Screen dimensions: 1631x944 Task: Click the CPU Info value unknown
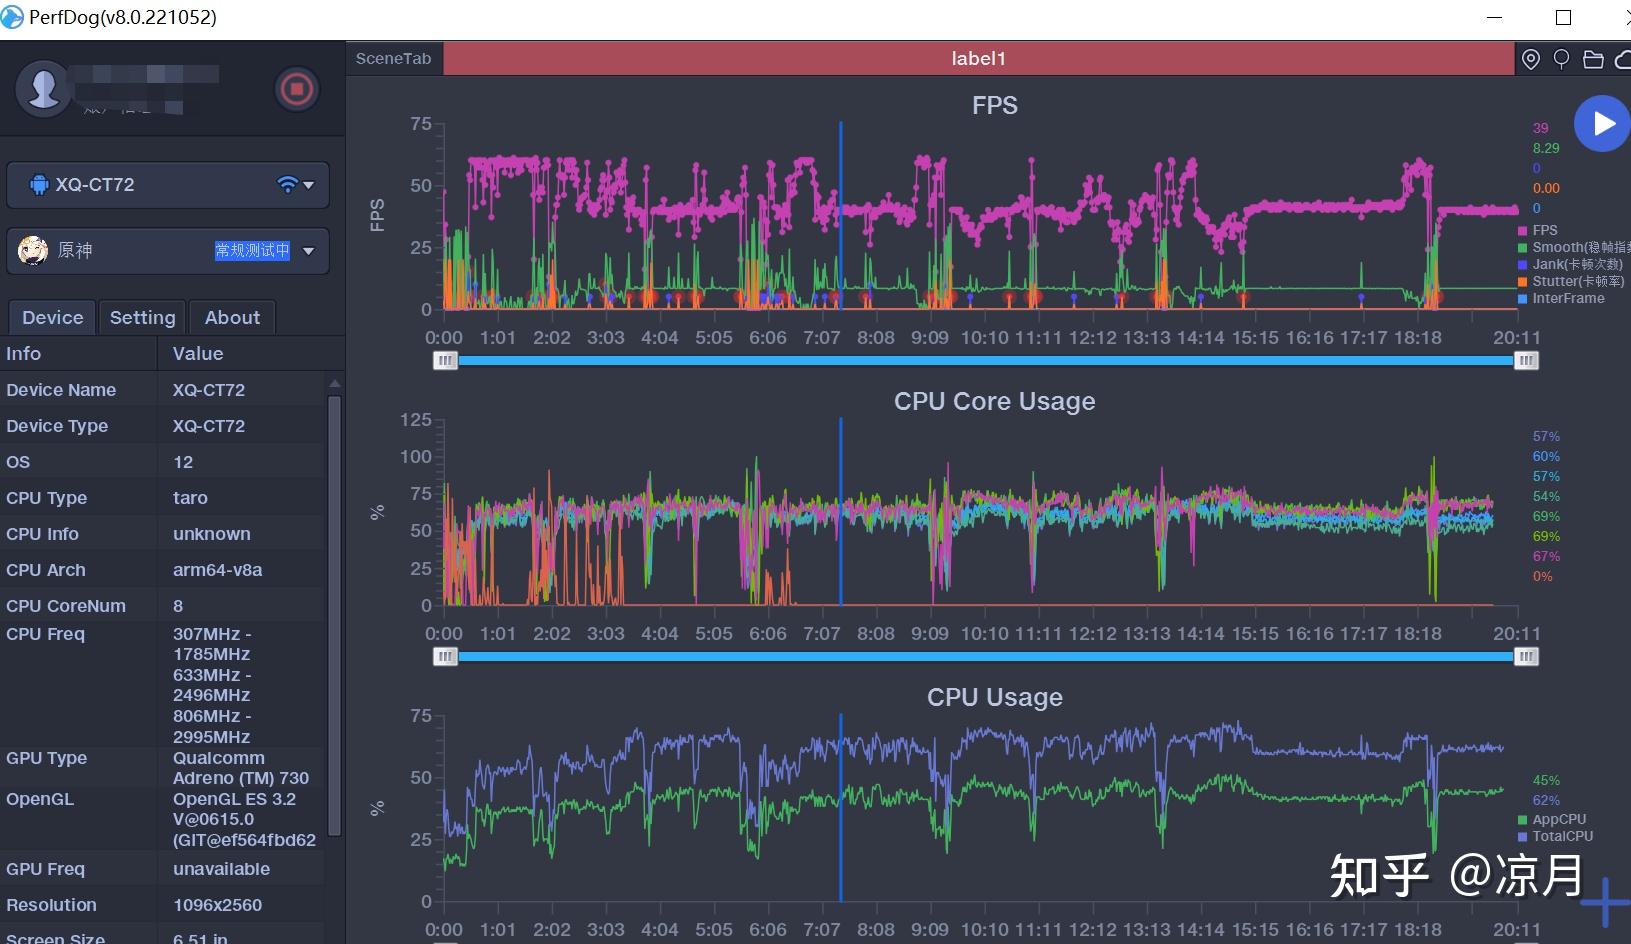[x=212, y=534]
